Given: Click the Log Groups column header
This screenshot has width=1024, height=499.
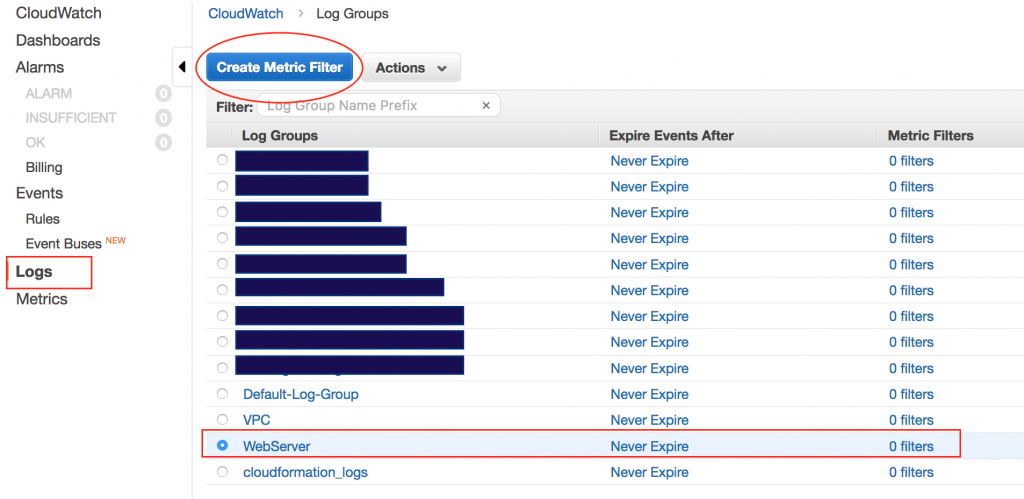Looking at the screenshot, I should coord(280,136).
